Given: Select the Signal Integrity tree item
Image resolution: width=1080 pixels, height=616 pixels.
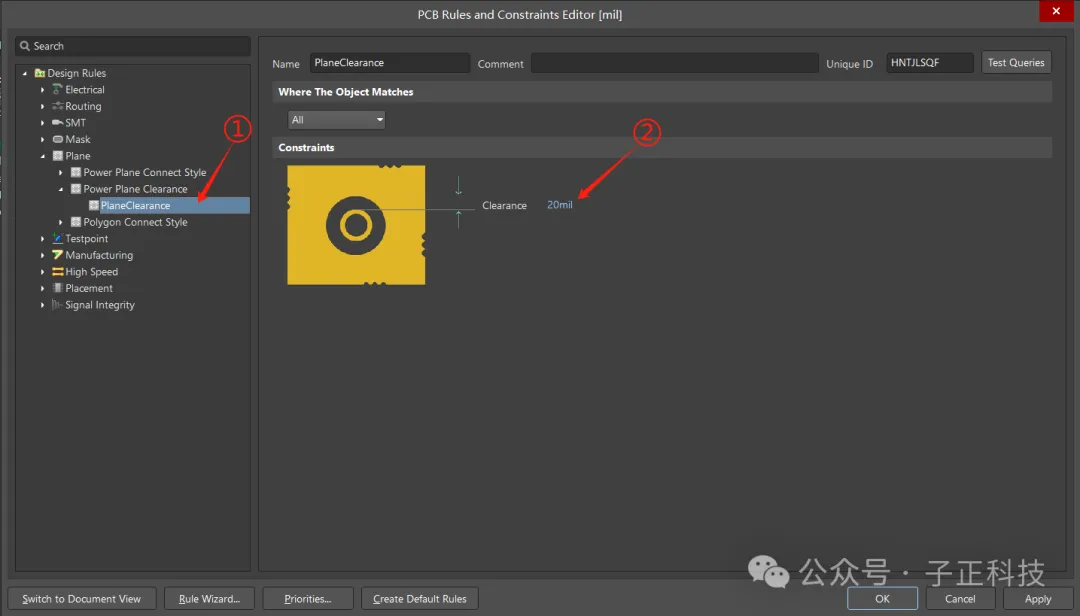Looking at the screenshot, I should (x=100, y=305).
